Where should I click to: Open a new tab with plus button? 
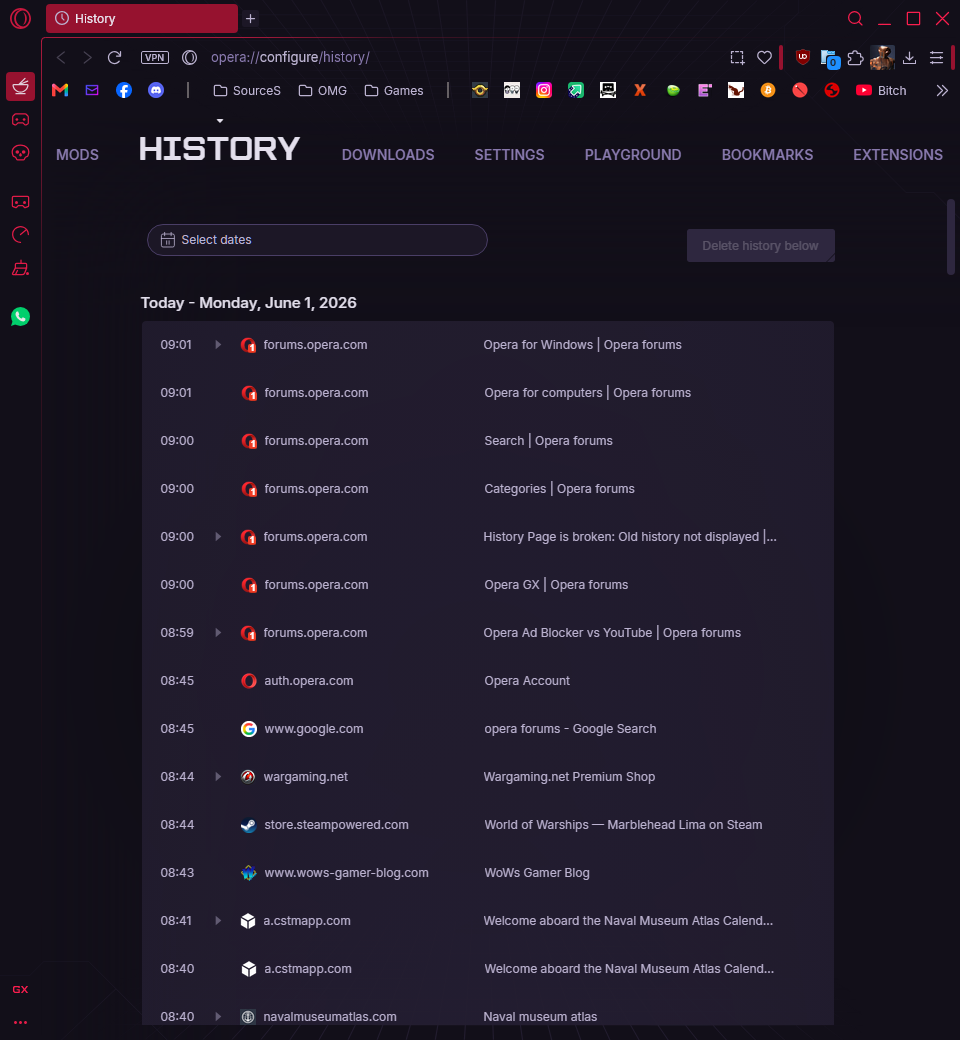[x=250, y=19]
